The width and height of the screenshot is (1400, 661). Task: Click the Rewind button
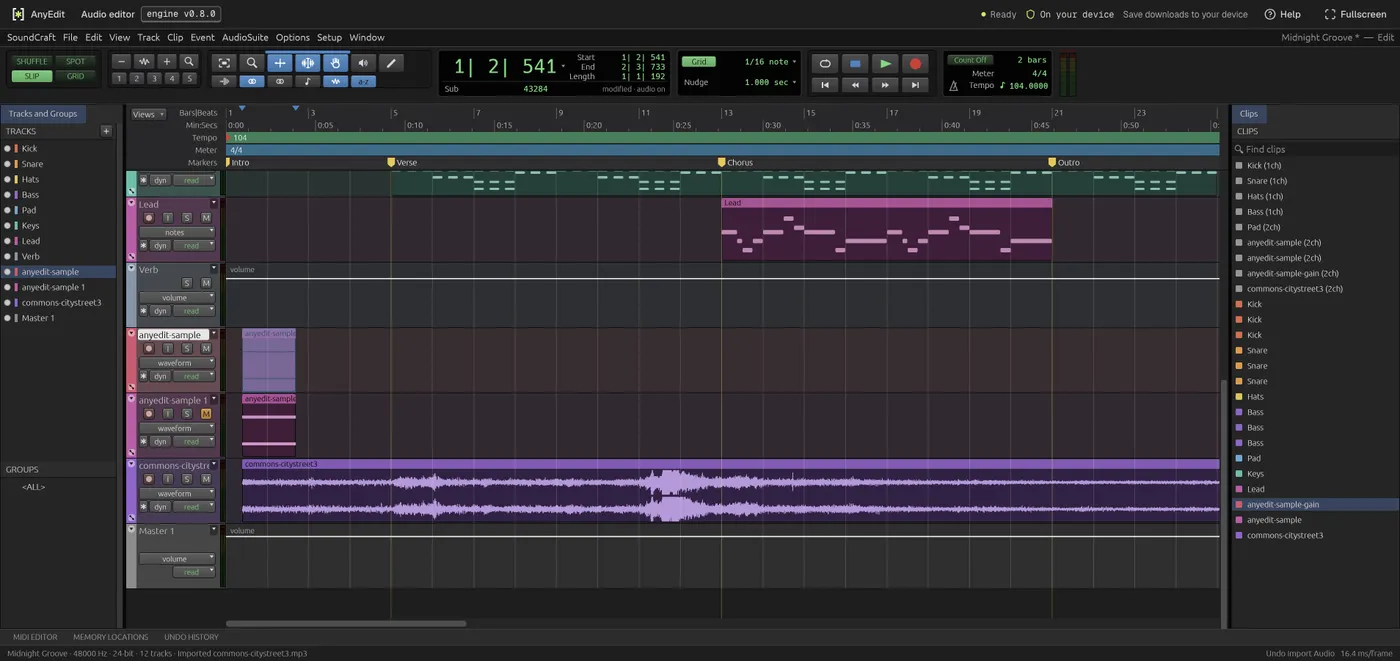tap(855, 85)
